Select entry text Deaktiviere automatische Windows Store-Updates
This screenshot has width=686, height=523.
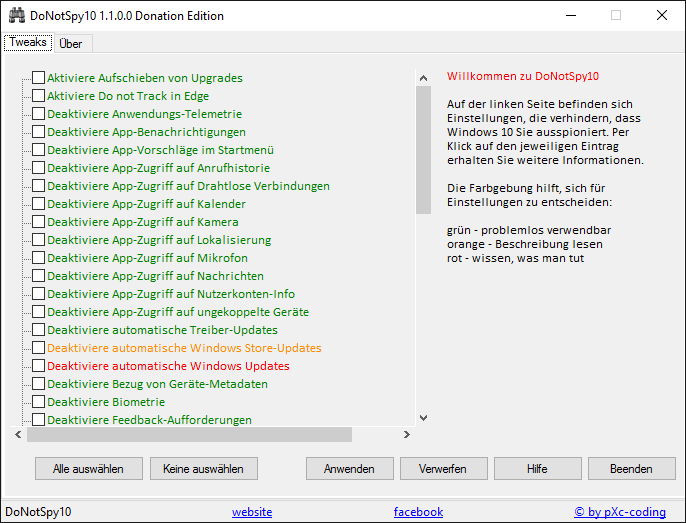[x=184, y=348]
